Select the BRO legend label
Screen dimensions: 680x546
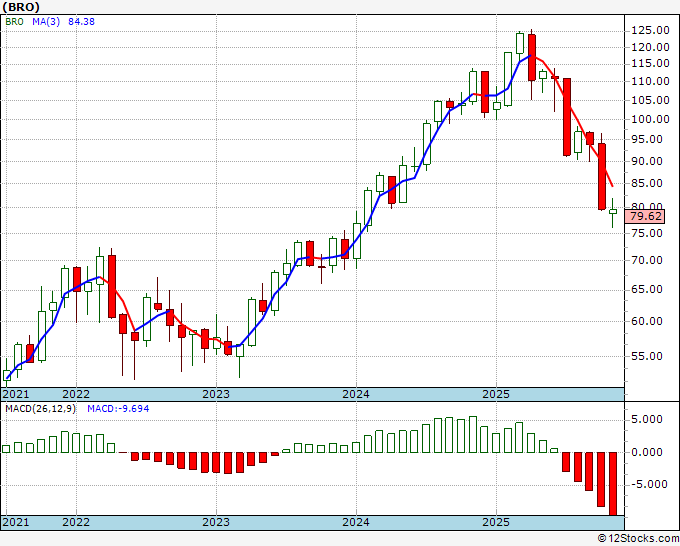pos(14,22)
